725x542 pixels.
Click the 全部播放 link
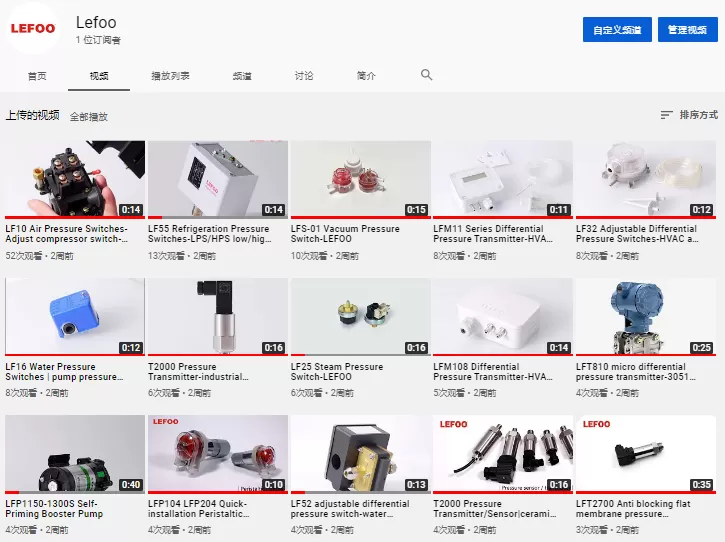pos(89,117)
